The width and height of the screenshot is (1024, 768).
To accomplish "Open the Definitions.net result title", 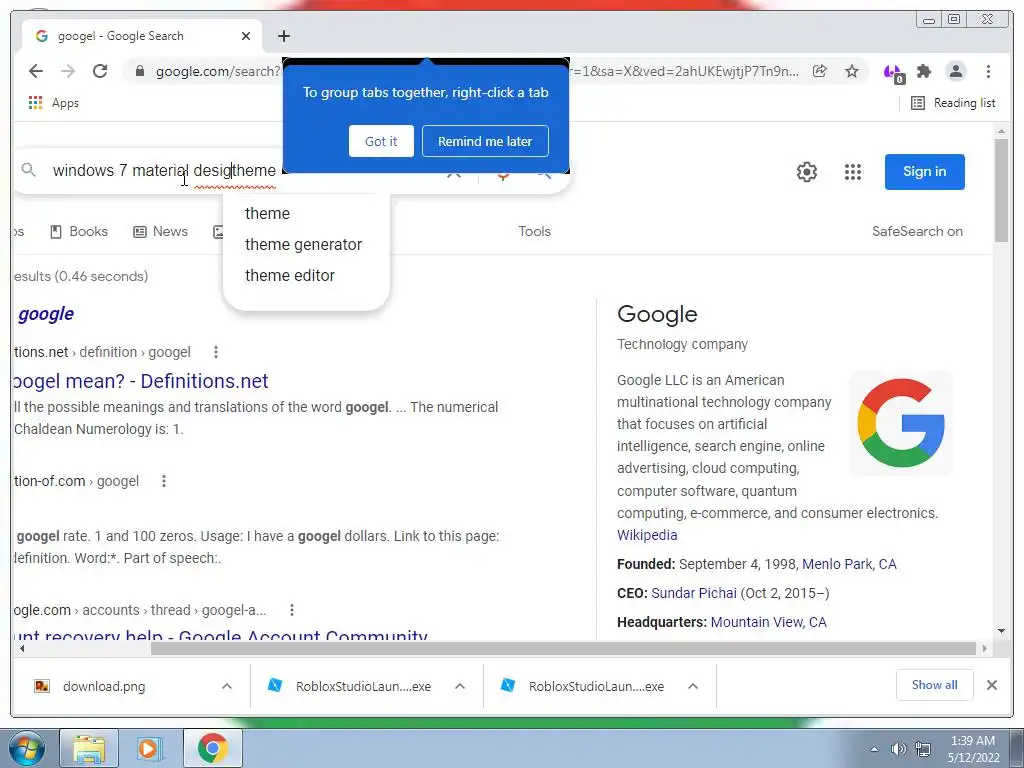I will tap(140, 381).
